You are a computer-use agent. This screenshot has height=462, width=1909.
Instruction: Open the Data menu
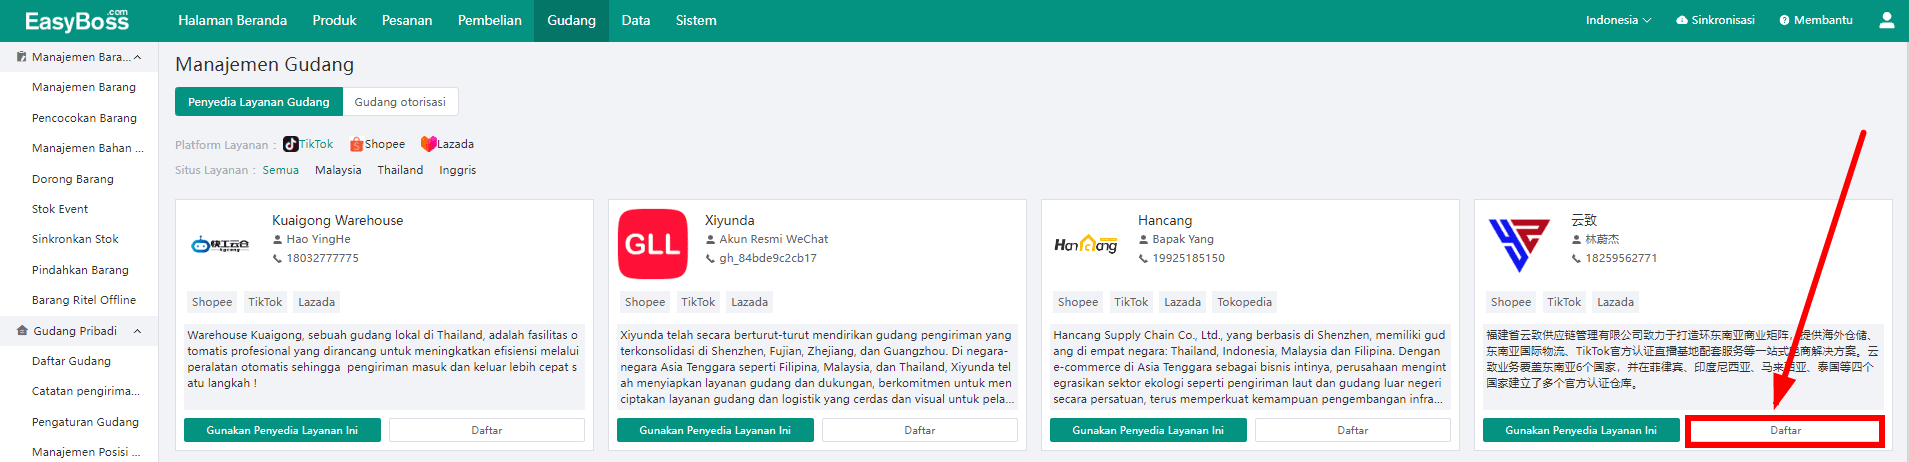click(636, 20)
